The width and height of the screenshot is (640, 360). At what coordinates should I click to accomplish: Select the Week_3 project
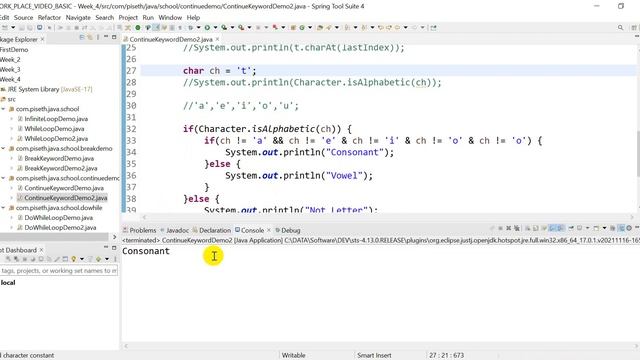(10, 69)
